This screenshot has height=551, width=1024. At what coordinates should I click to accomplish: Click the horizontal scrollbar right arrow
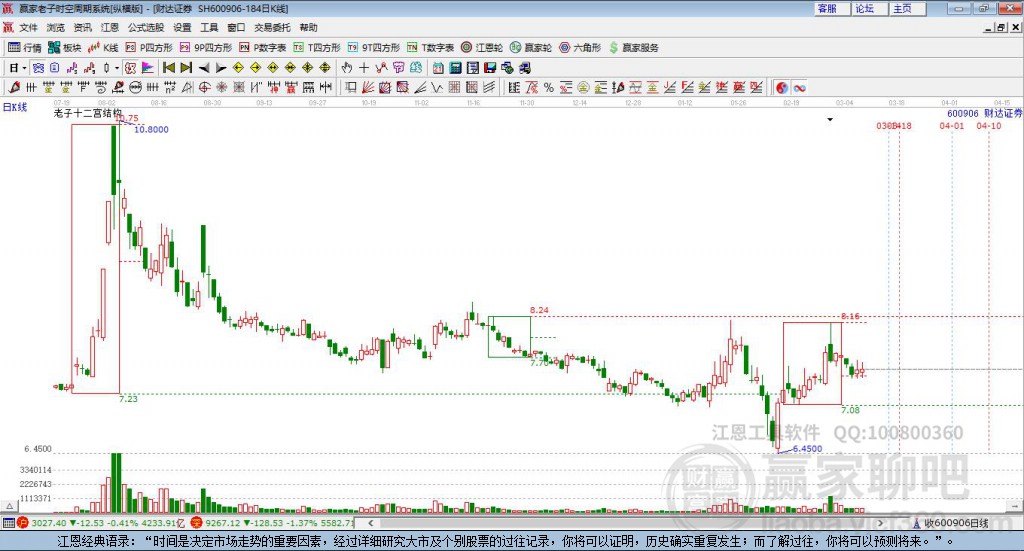[x=880, y=523]
